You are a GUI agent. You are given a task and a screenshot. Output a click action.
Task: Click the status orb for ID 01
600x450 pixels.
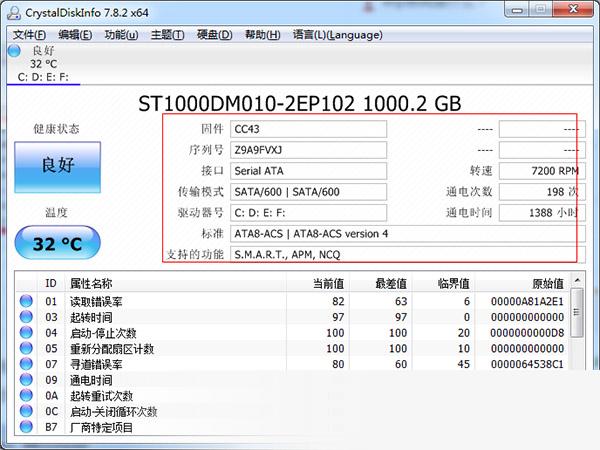(26, 301)
